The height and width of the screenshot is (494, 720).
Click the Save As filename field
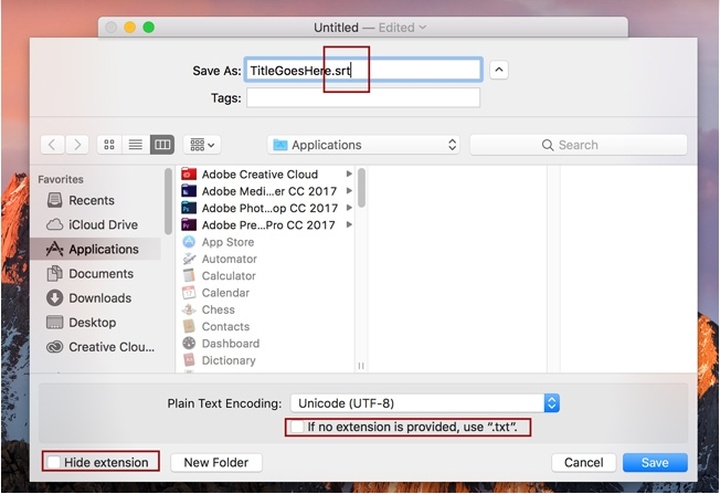(x=363, y=70)
